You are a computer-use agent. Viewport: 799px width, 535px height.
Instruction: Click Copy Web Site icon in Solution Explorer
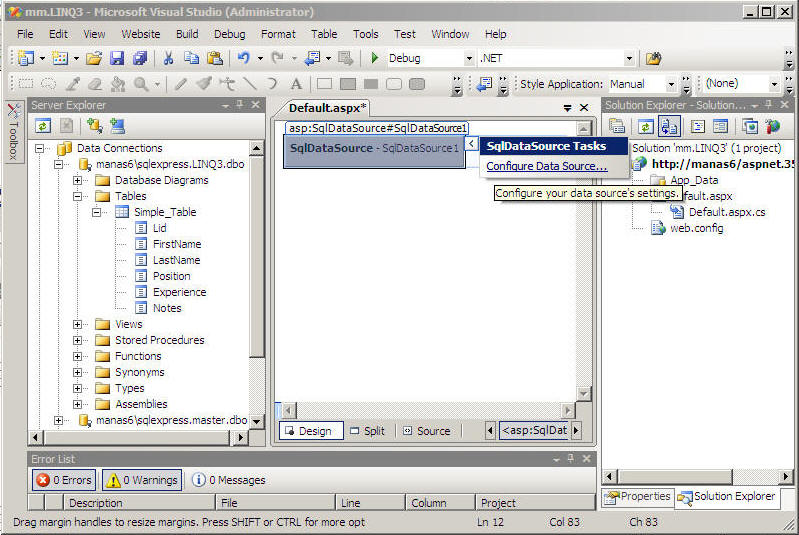click(750, 126)
